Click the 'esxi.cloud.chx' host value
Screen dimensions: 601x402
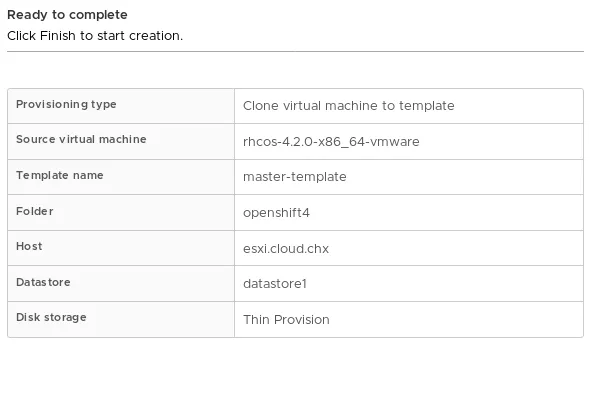click(x=285, y=248)
